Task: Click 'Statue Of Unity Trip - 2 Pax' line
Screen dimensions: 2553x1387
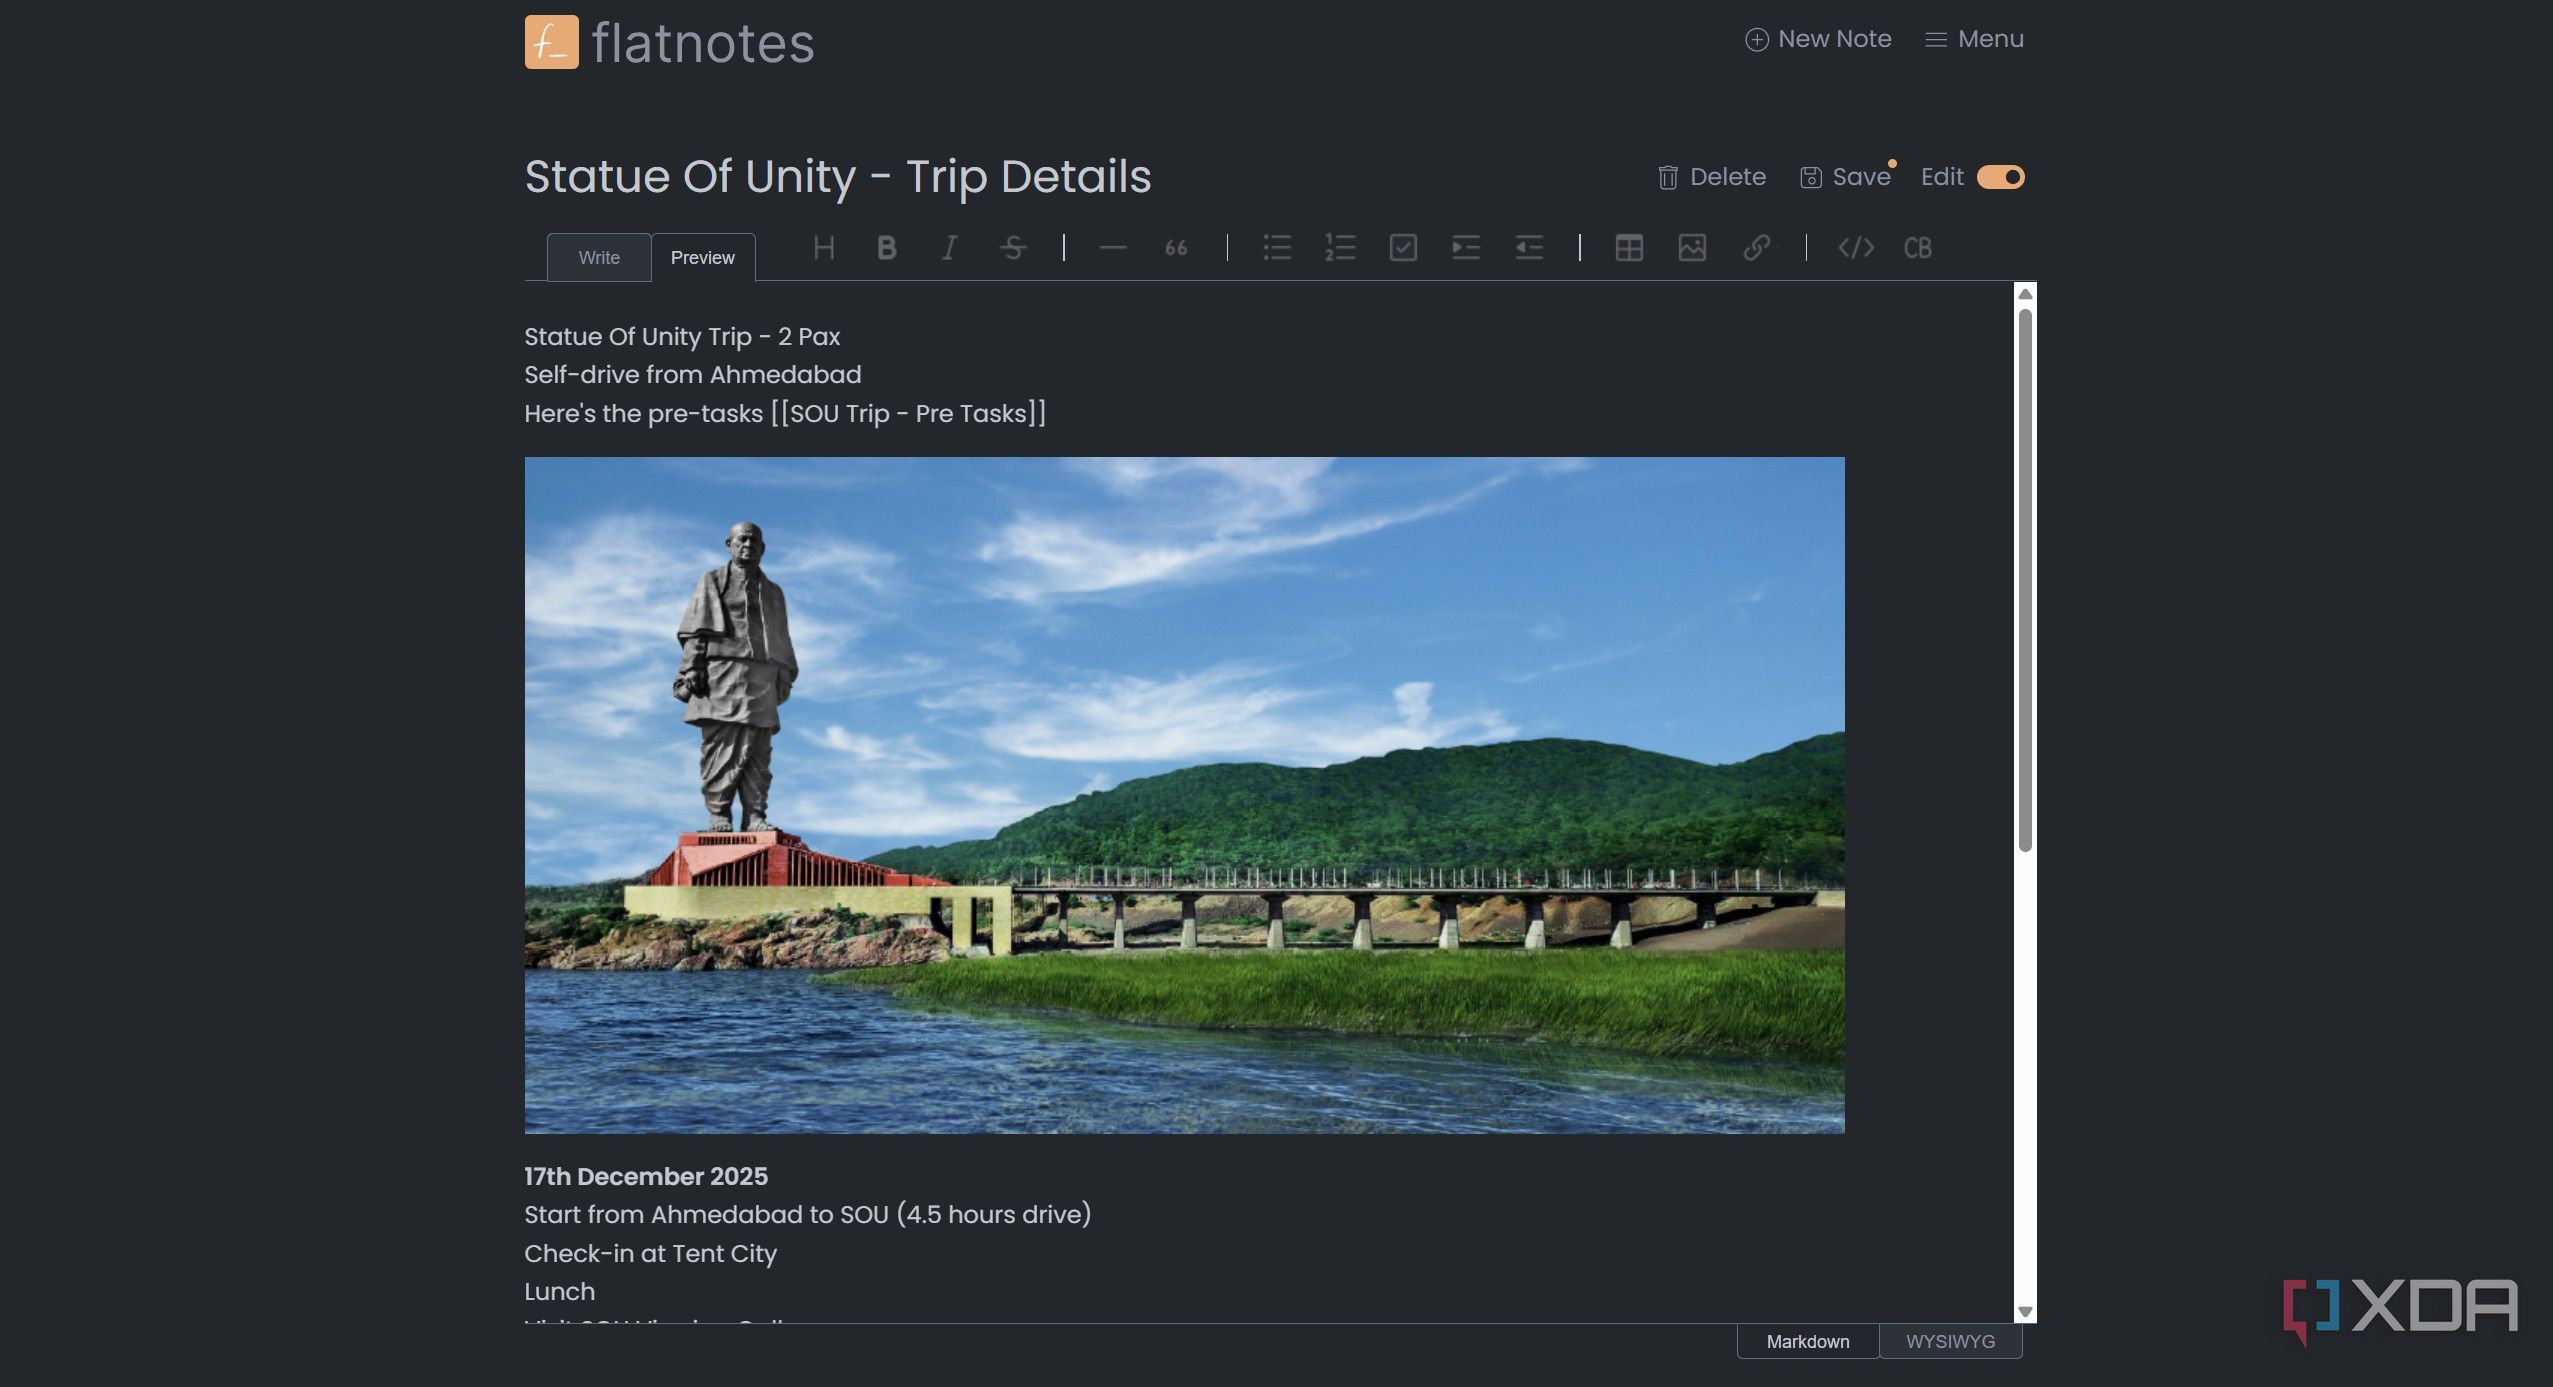Action: click(682, 336)
